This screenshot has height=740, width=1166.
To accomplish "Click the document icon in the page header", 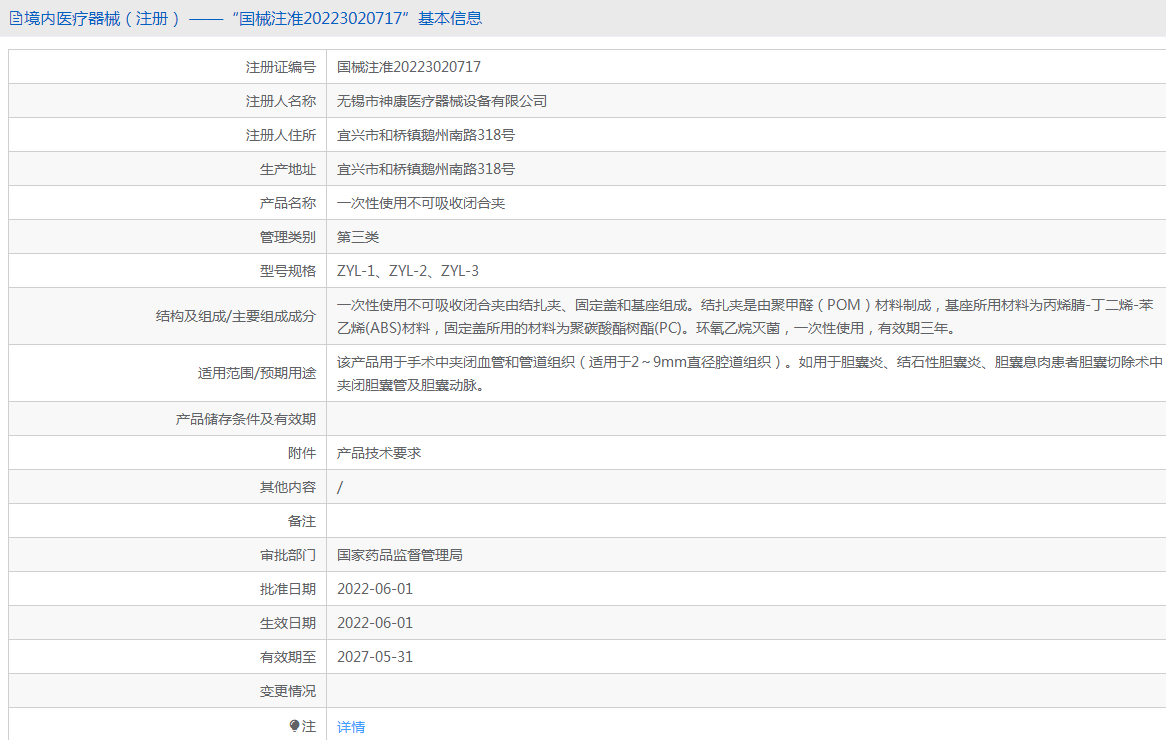I will tap(16, 19).
